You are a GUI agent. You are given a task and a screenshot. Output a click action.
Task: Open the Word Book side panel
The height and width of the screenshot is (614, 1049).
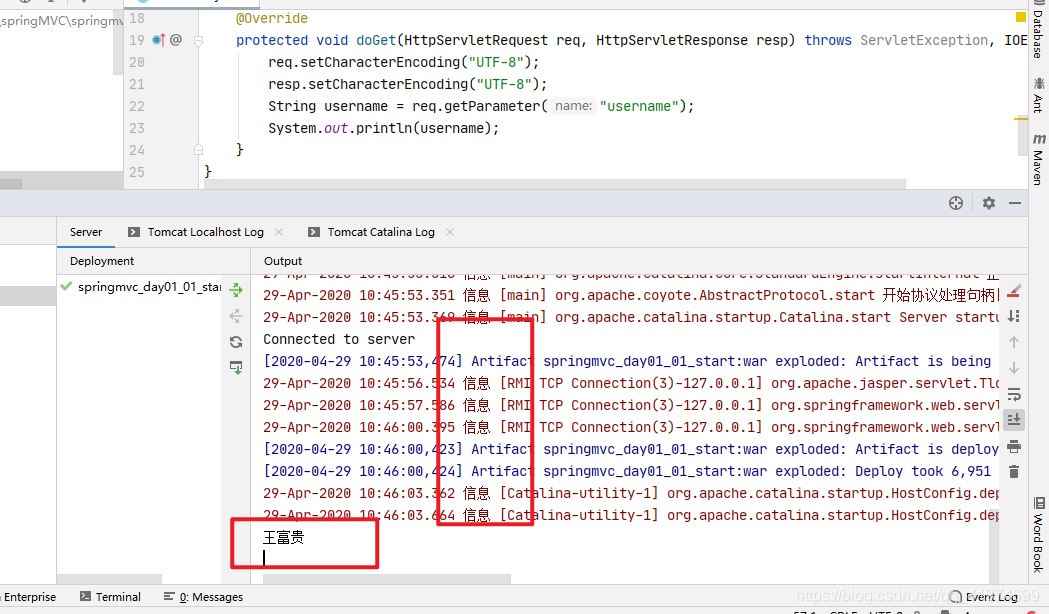[1038, 535]
